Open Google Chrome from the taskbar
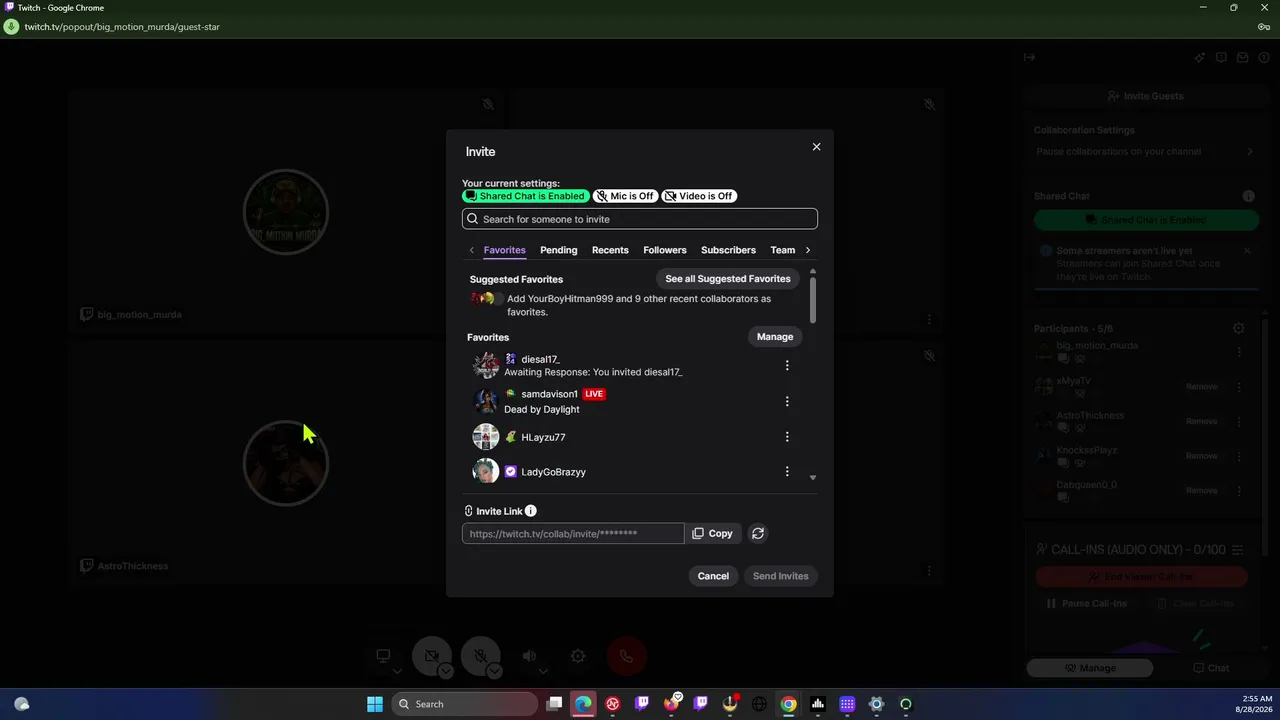Image resolution: width=1280 pixels, height=720 pixels. click(789, 704)
